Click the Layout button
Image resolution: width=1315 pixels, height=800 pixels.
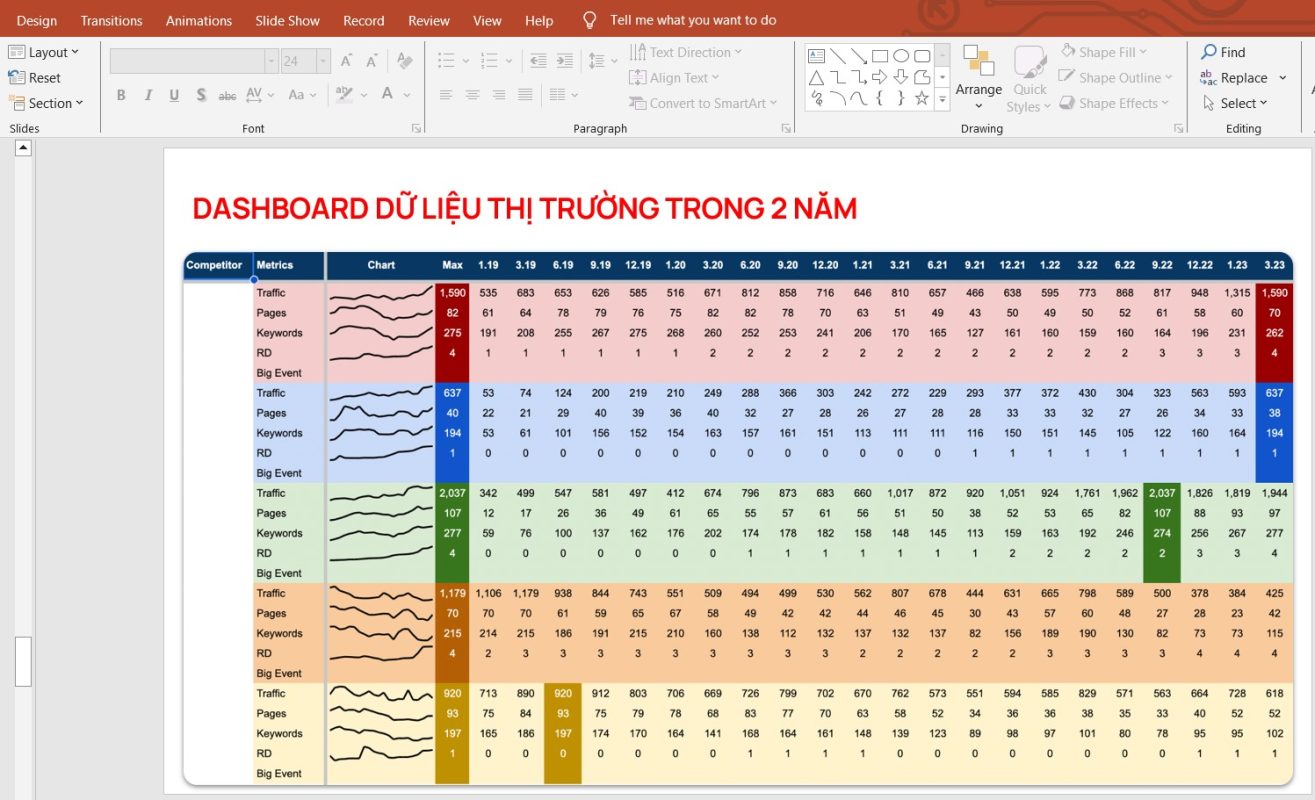[x=45, y=52]
